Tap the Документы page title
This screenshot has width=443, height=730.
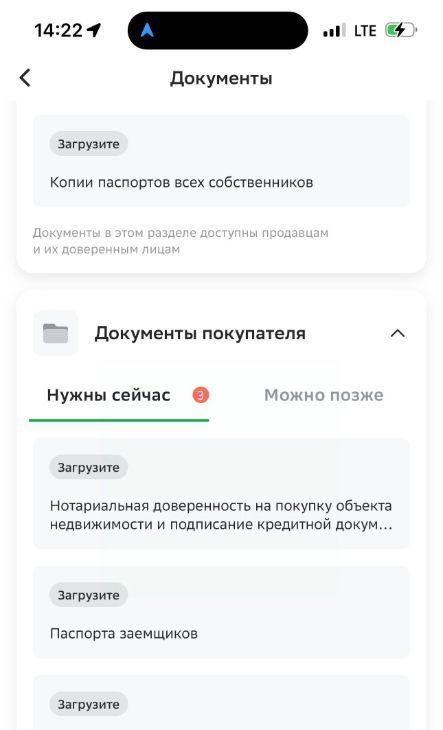pos(221,78)
